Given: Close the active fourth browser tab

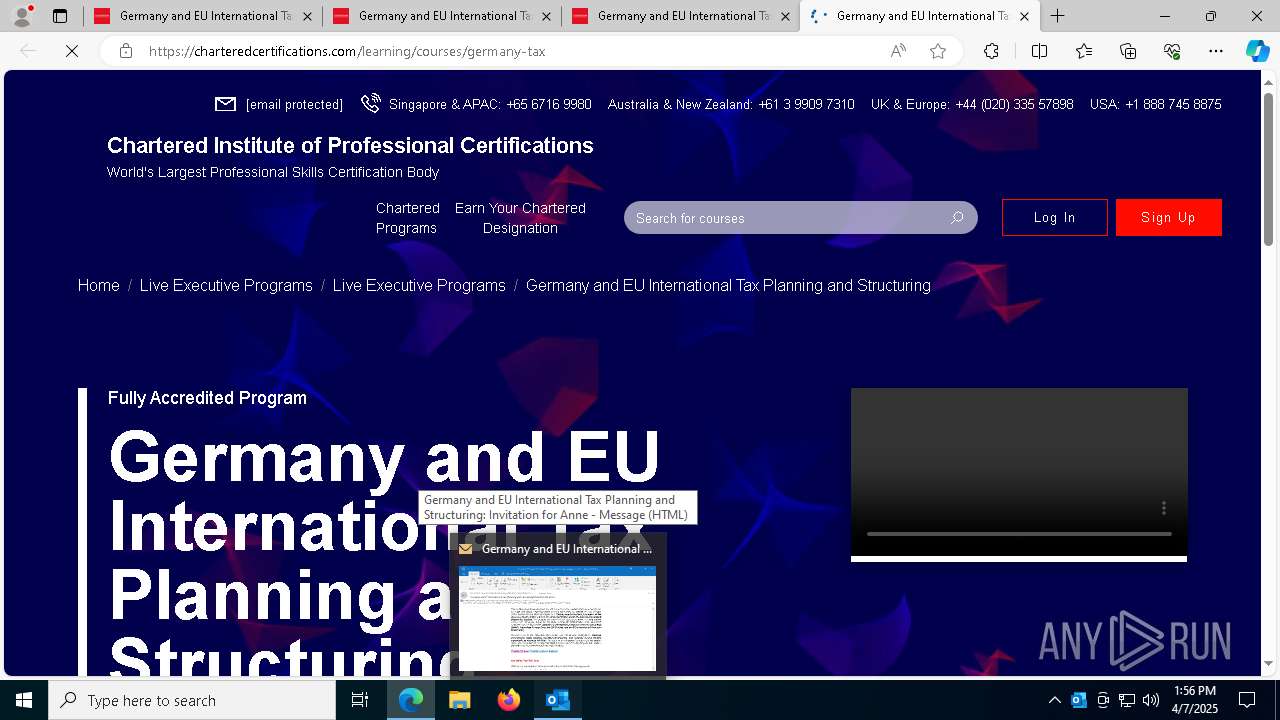Looking at the screenshot, I should point(1024,16).
